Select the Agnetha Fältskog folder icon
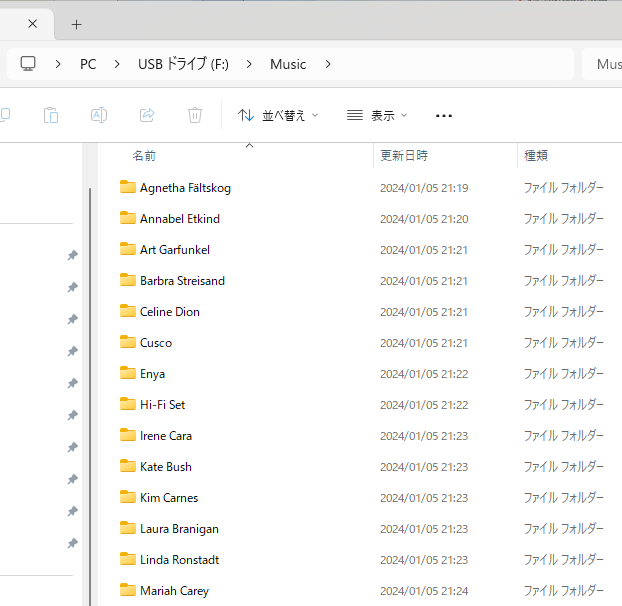Screen dimensions: 622x606 coord(128,187)
